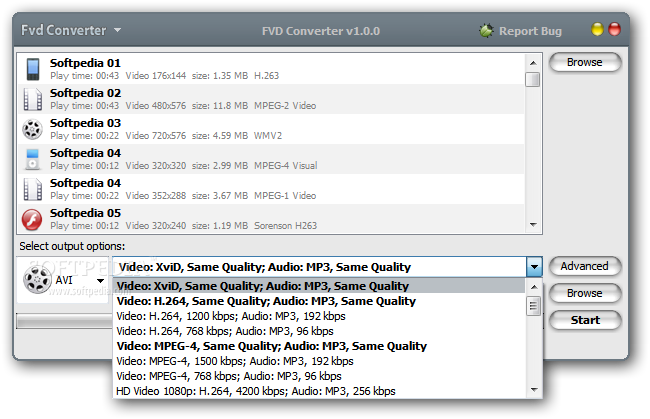
Task: Choose Video: MPEG-4, Same Quality preset
Action: coord(318,346)
